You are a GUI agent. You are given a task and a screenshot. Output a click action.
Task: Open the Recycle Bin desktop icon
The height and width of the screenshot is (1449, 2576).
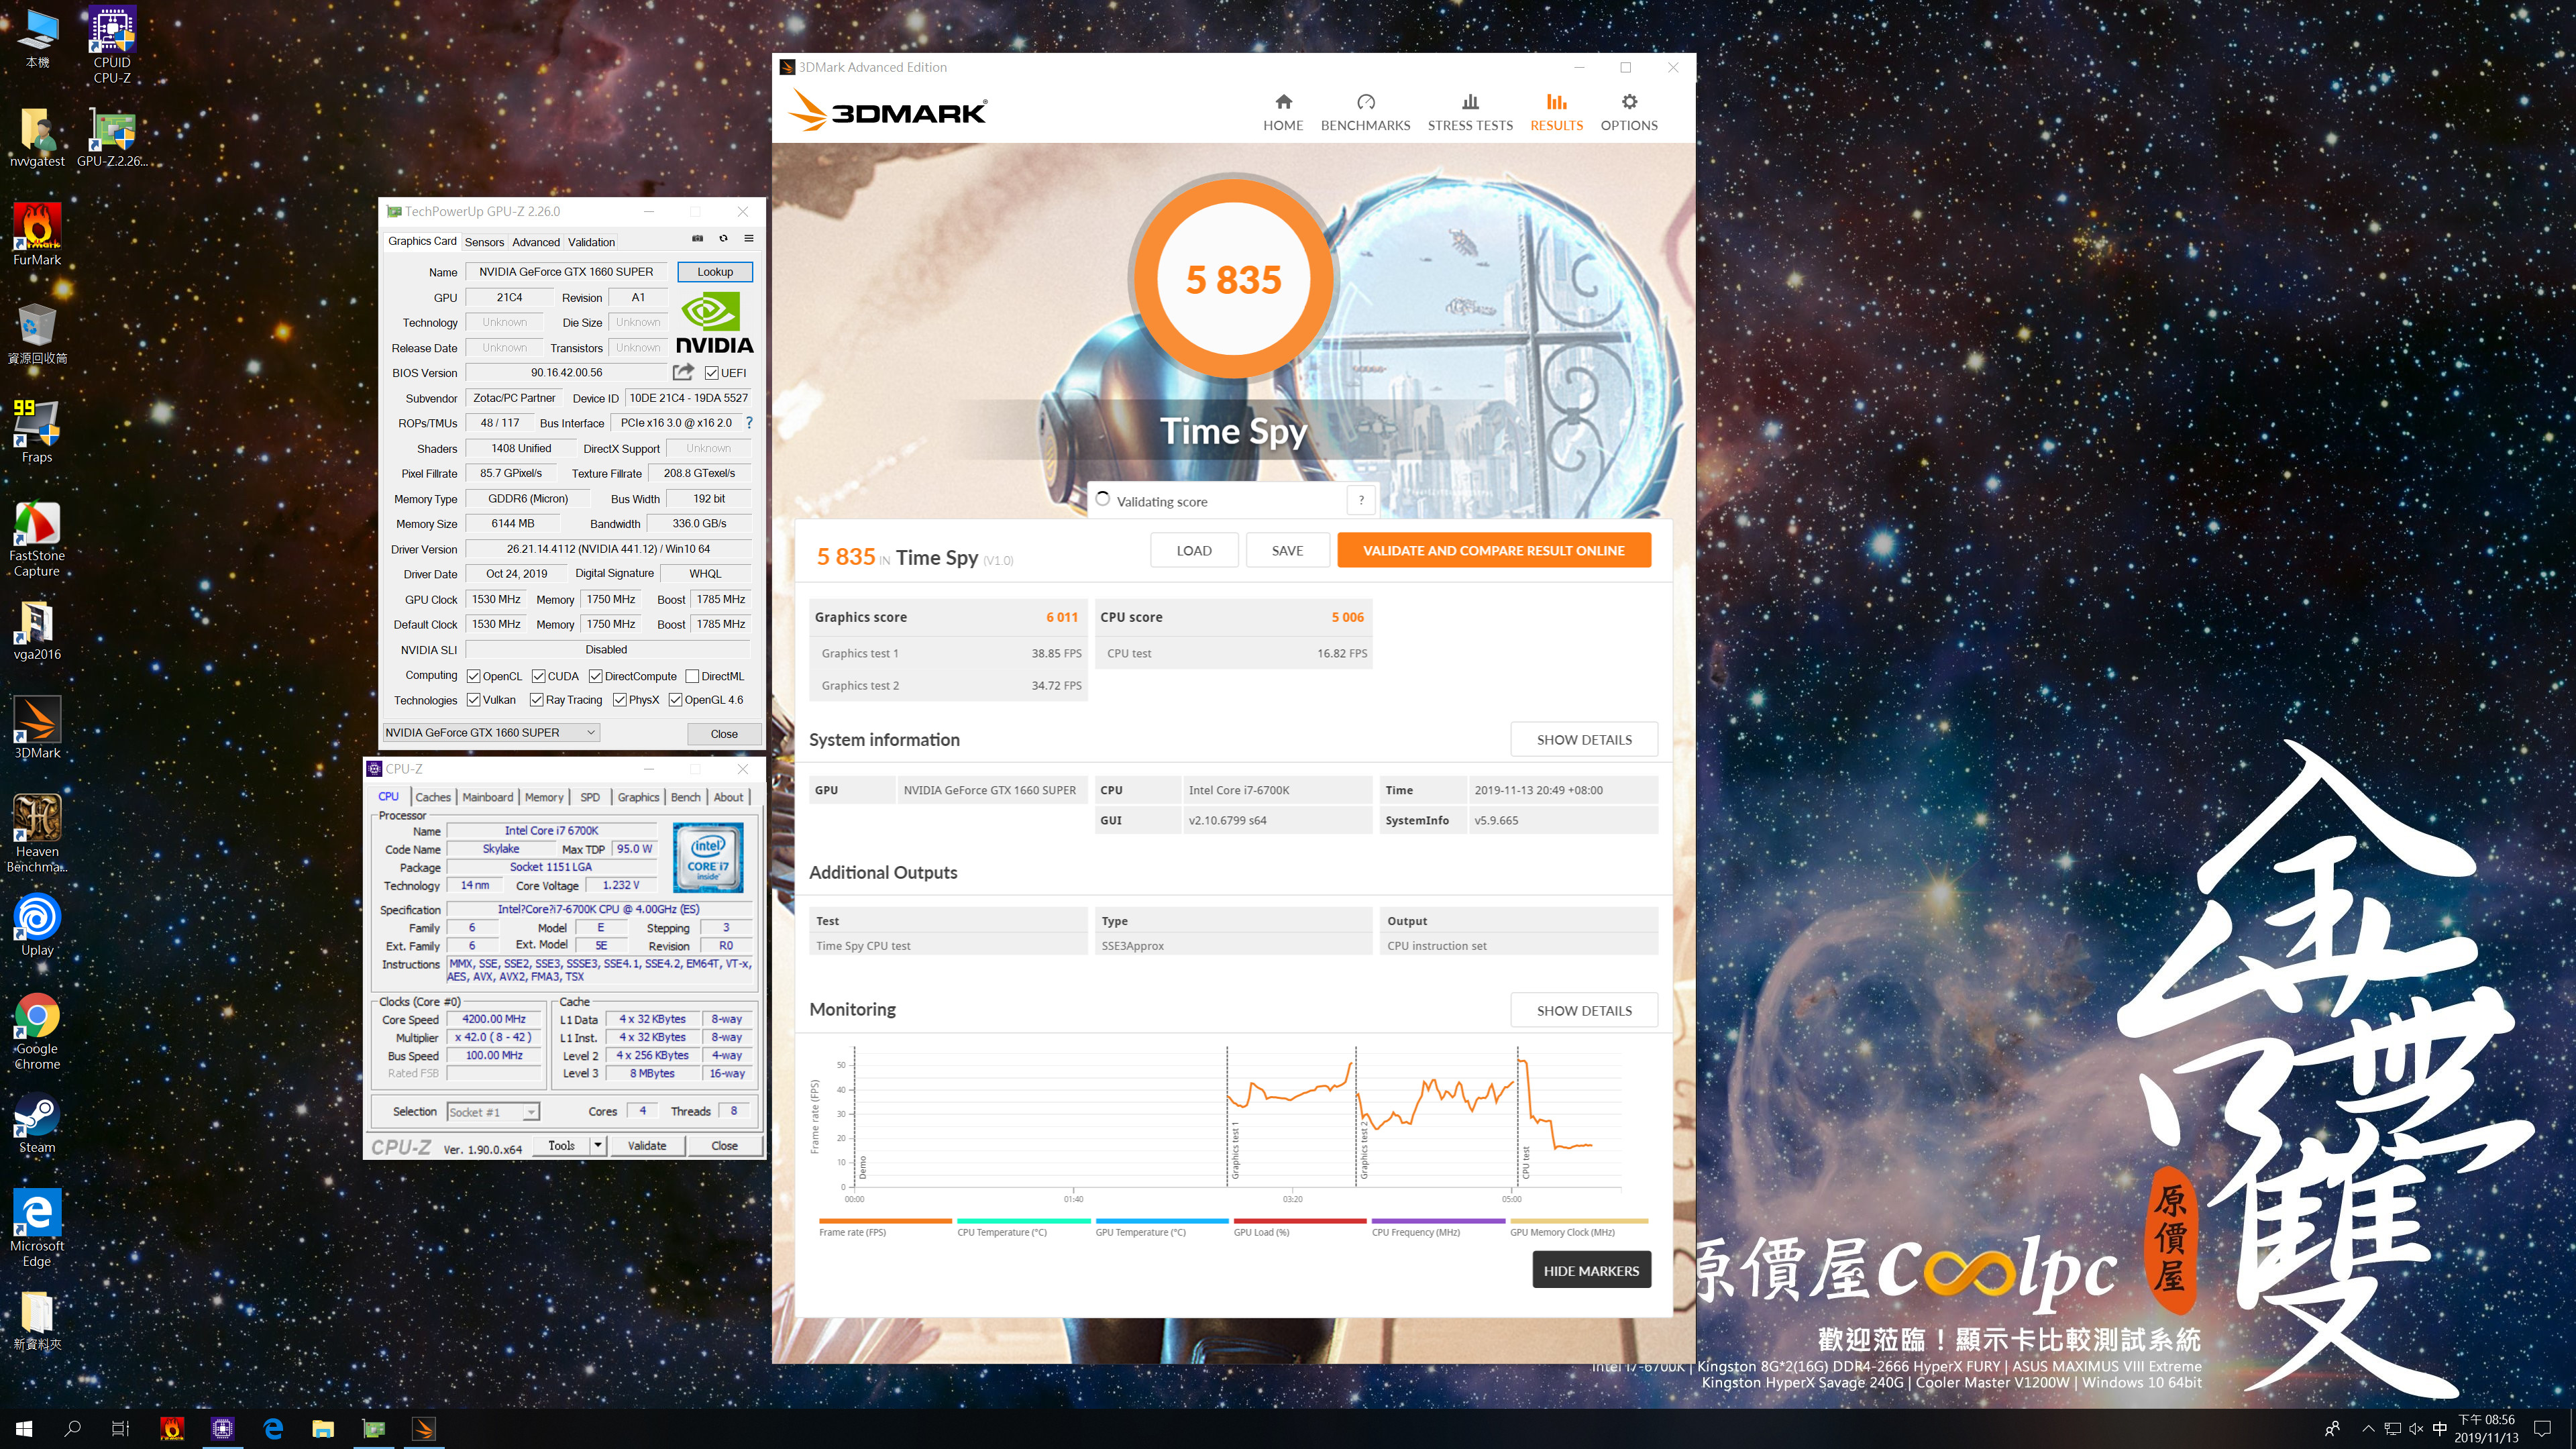[37, 333]
